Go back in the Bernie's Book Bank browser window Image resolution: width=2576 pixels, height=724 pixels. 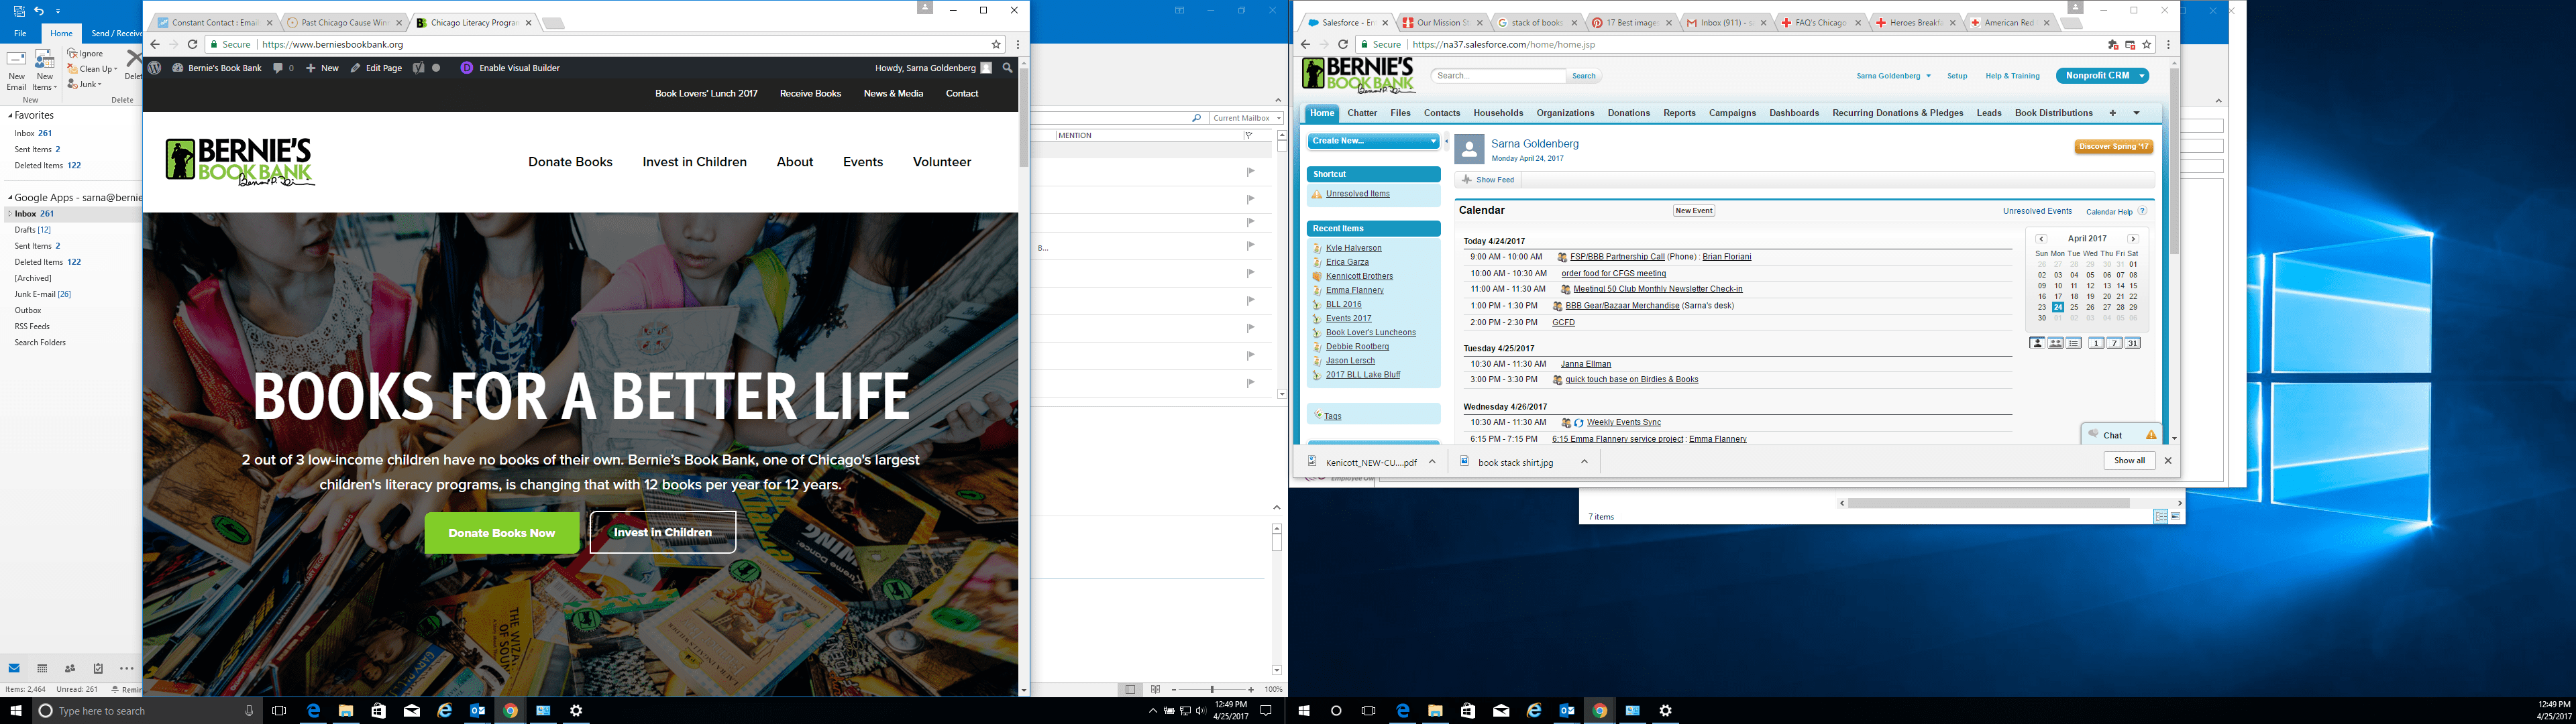[x=155, y=44]
